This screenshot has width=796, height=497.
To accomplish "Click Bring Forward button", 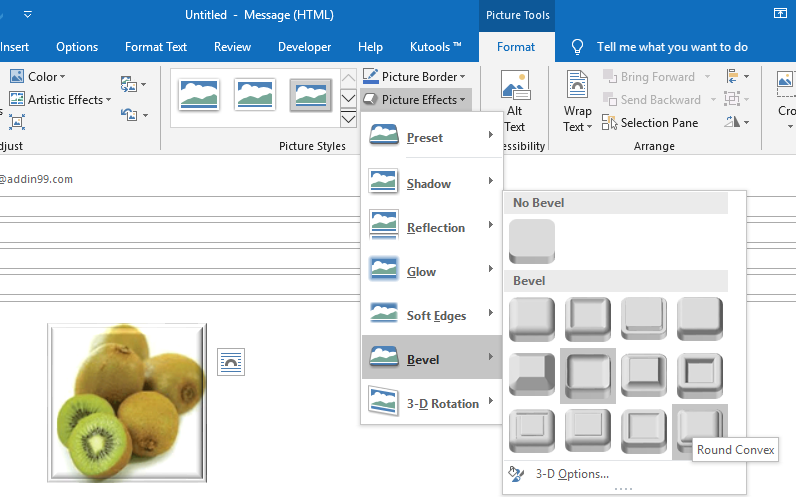I will pyautogui.click(x=649, y=77).
